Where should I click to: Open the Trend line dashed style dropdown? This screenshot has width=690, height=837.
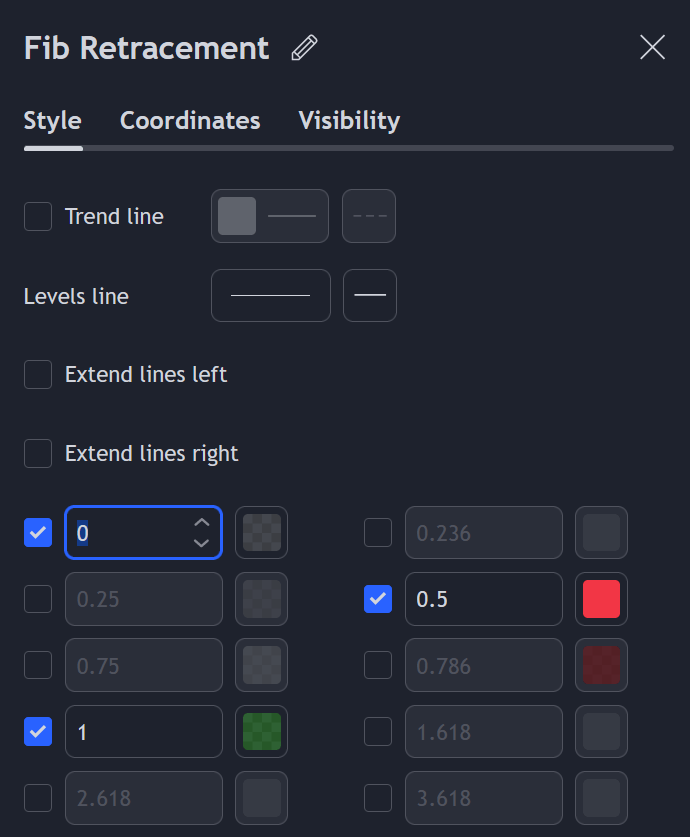point(369,216)
